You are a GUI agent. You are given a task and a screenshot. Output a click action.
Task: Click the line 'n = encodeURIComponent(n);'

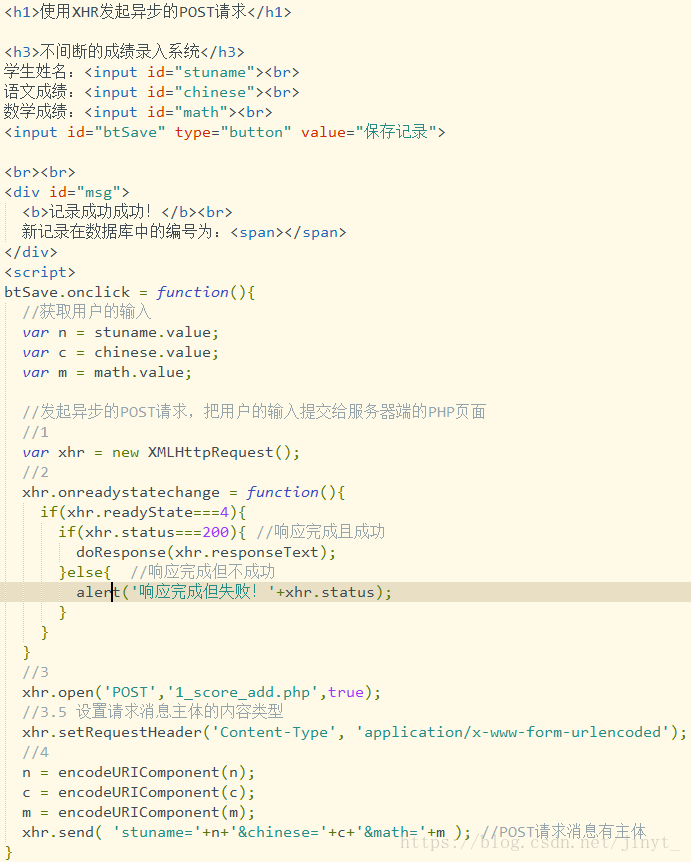[139, 772]
